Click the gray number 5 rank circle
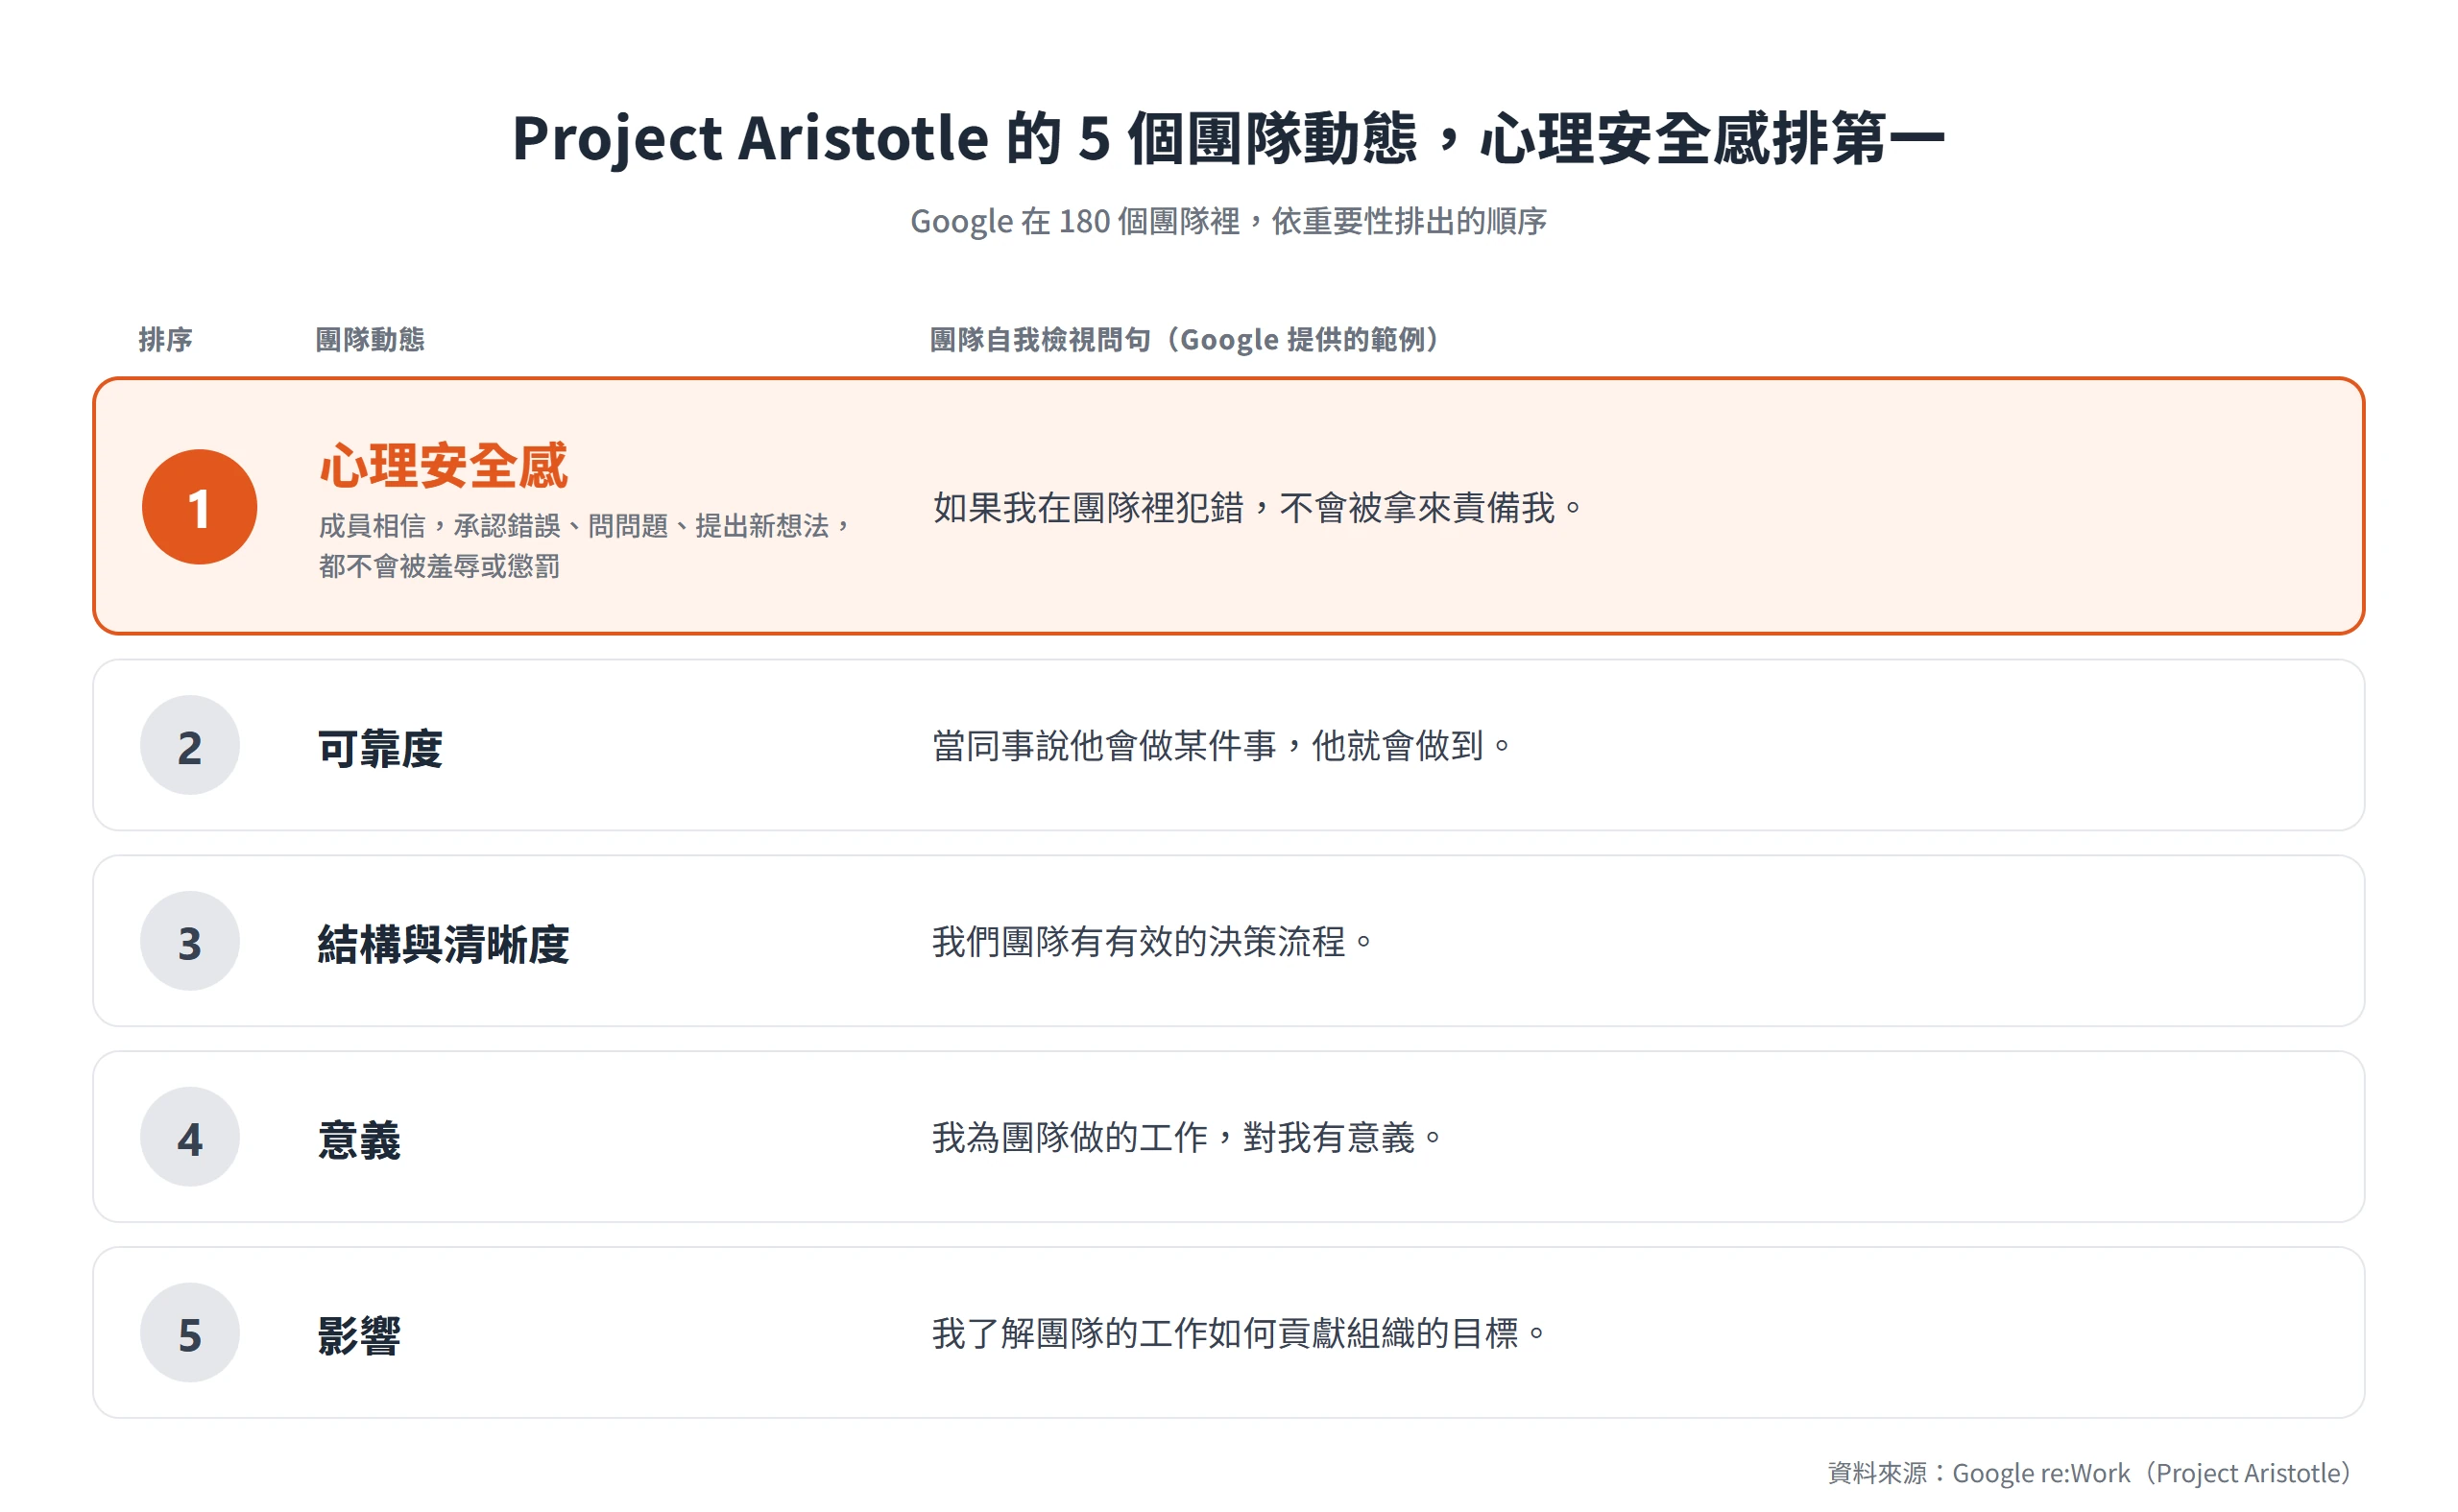The image size is (2458, 1512). point(190,1334)
